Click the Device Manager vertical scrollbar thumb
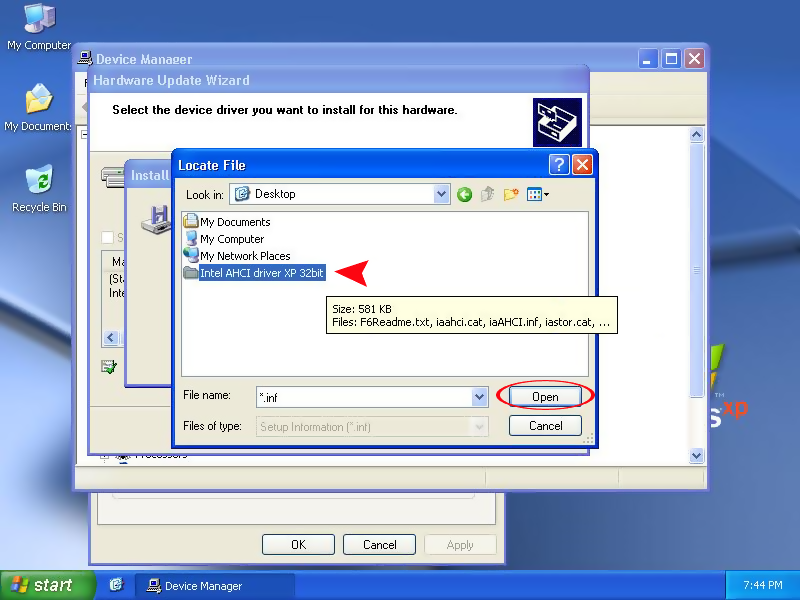 pos(696,270)
